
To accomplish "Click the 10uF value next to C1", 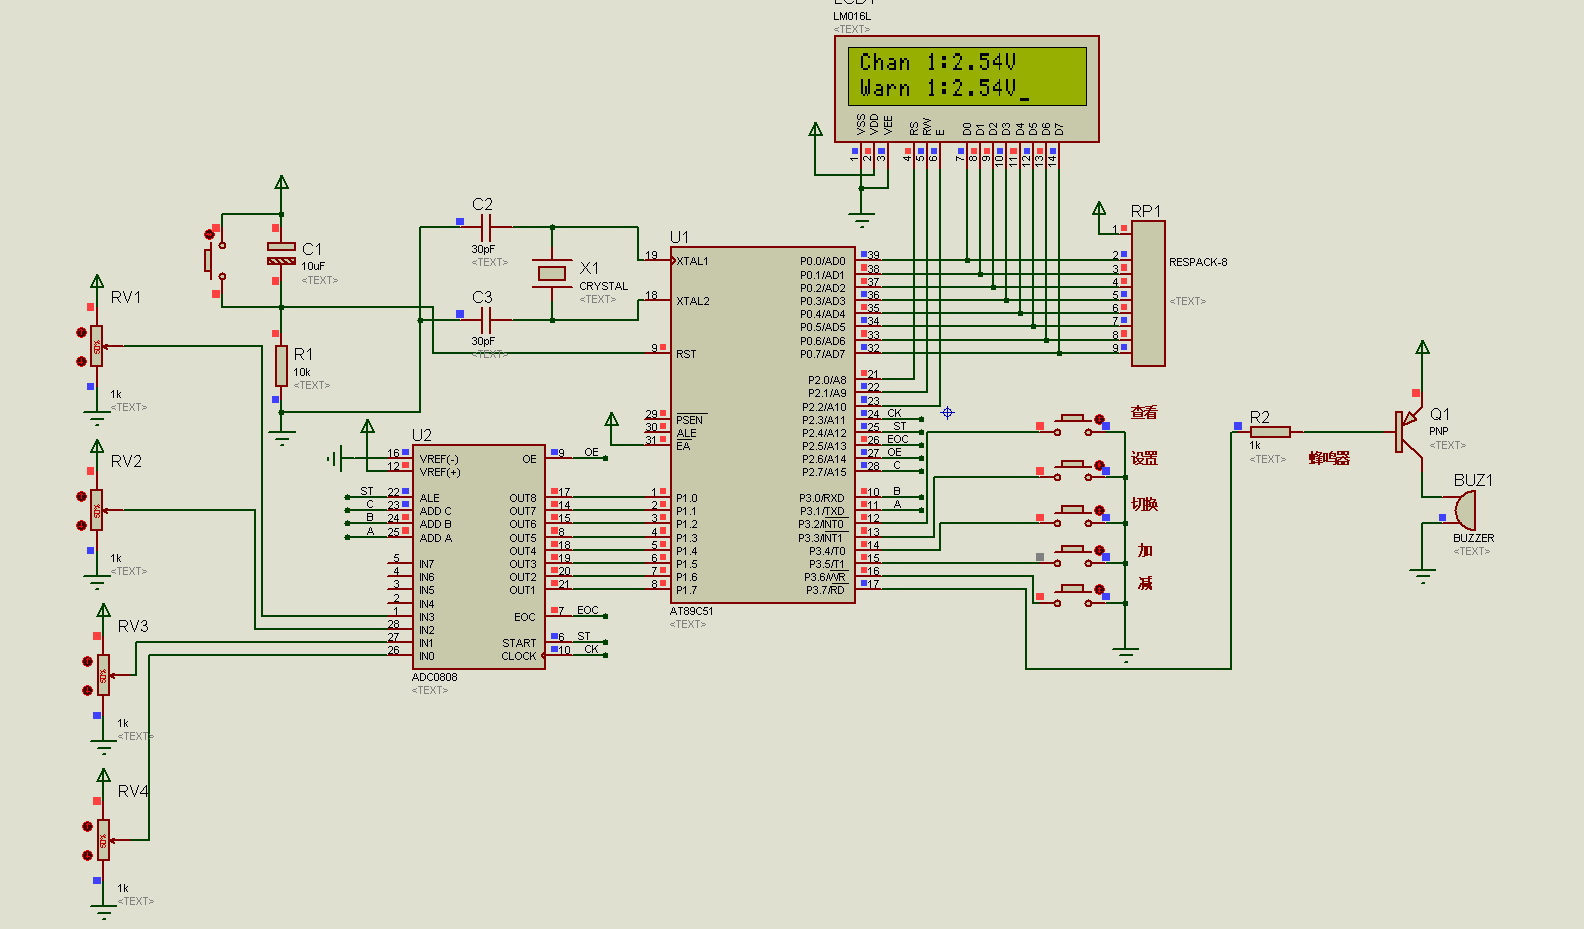I will (313, 266).
